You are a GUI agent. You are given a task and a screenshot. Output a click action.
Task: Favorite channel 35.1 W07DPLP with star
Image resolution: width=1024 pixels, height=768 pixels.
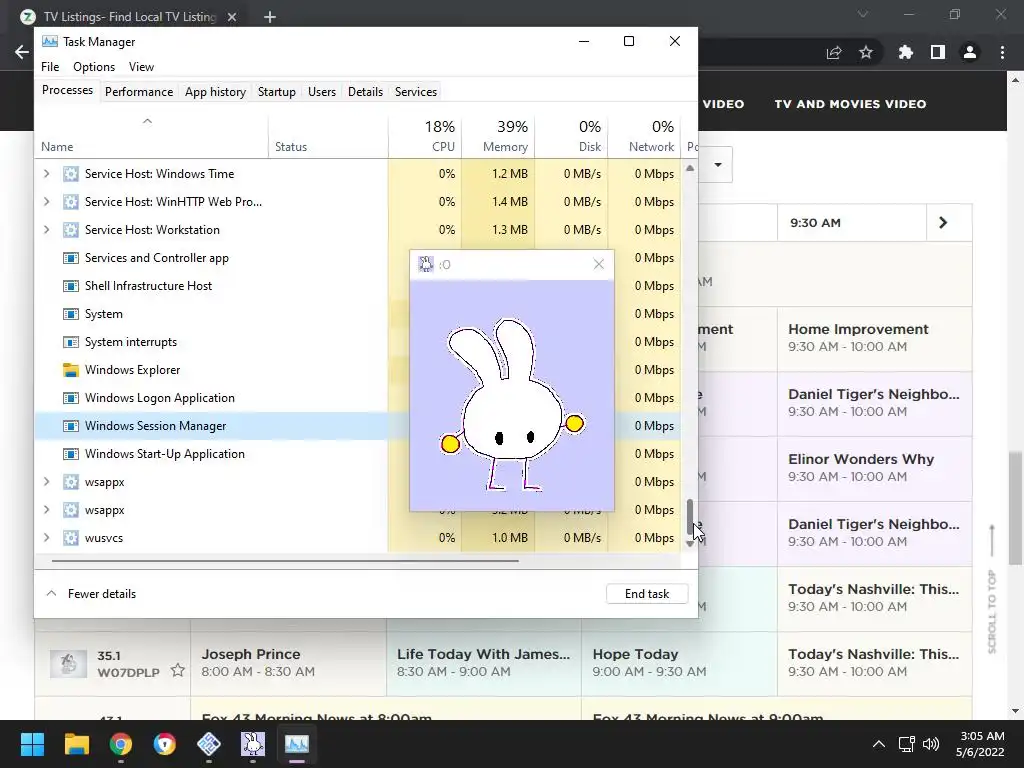[178, 670]
